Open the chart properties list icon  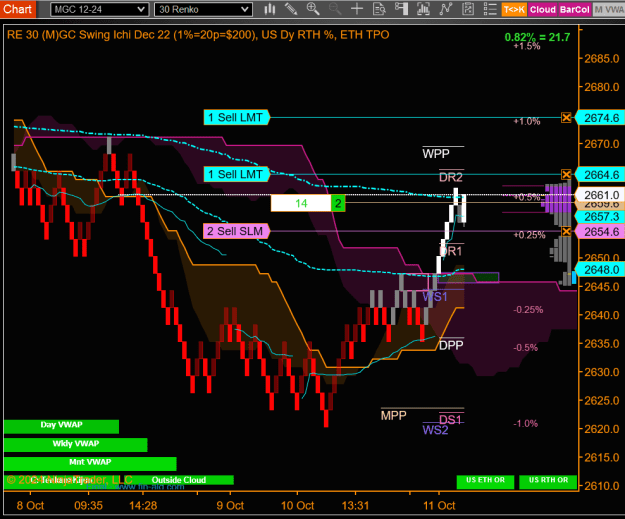coord(490,9)
